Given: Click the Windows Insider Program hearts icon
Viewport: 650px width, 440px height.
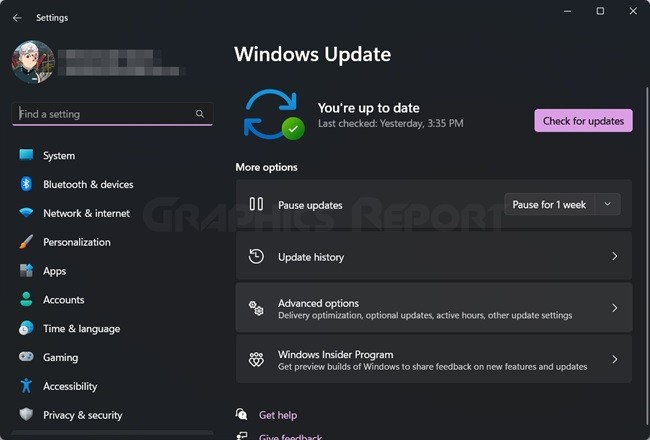Looking at the screenshot, I should 256,359.
